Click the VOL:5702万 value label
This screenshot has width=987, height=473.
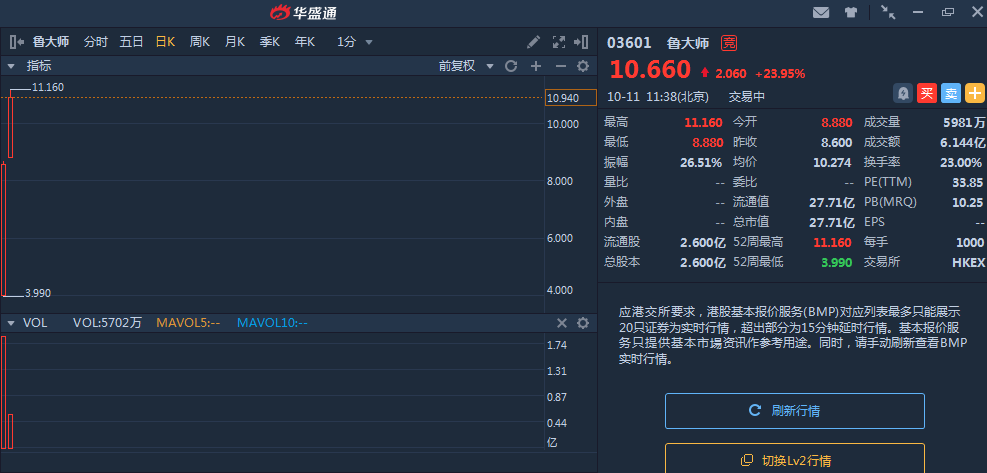108,323
